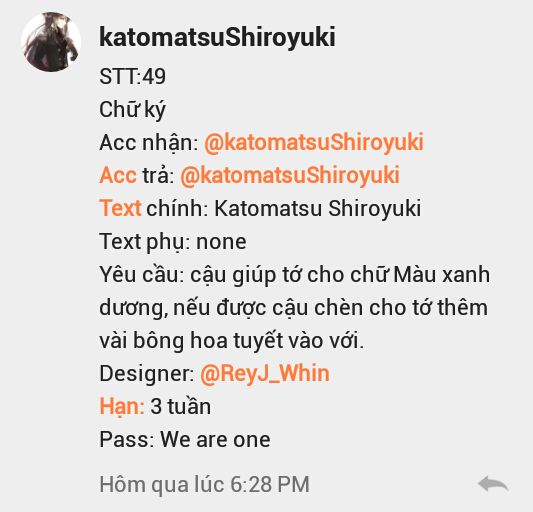This screenshot has width=533, height=512.
Task: Click the orange "Hạn:" highlighted word
Action: (122, 407)
